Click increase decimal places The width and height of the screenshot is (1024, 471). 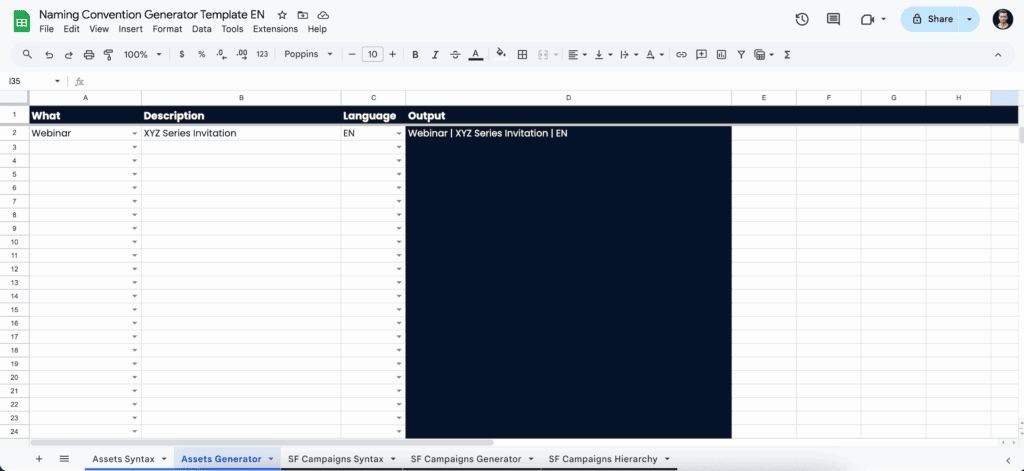(x=242, y=55)
